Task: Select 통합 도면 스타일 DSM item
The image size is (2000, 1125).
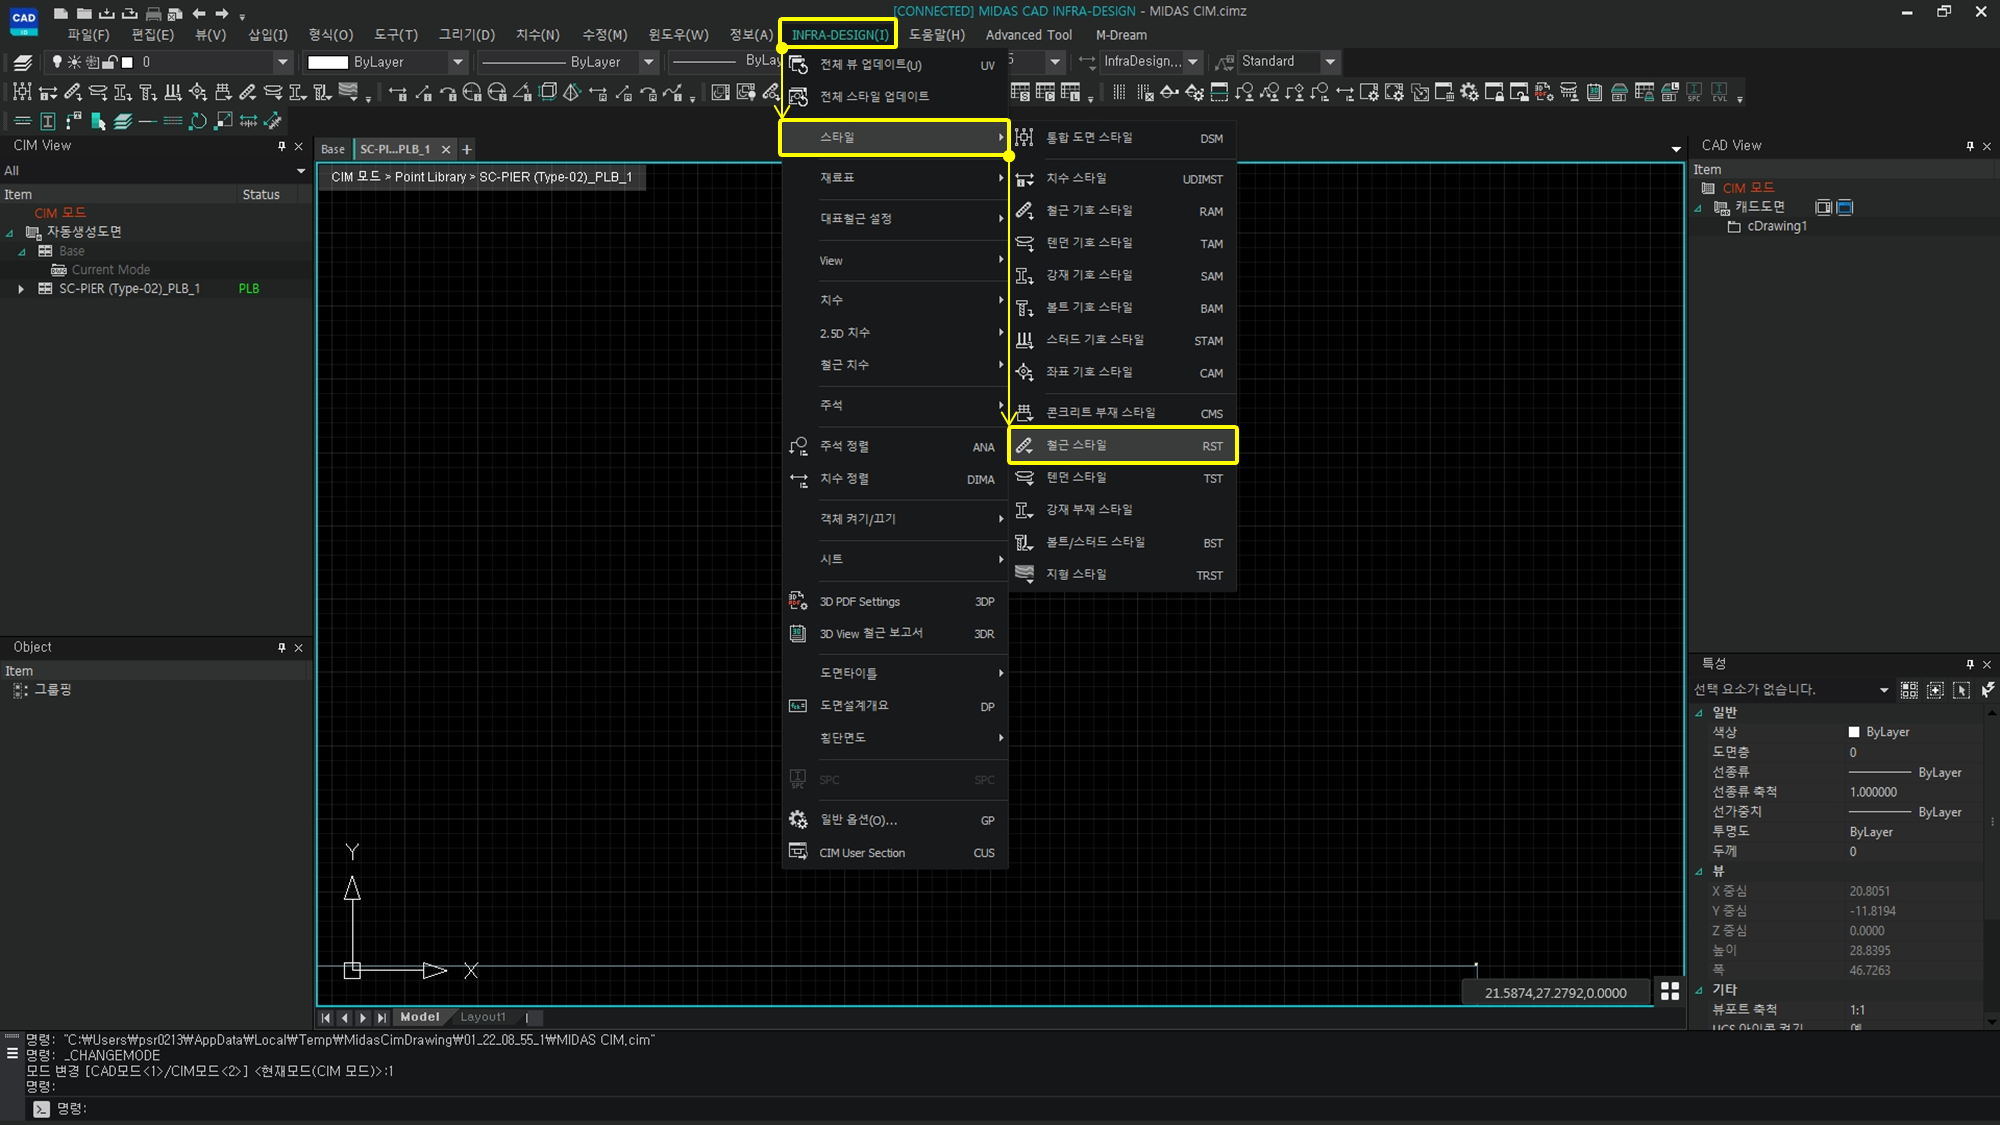Action: click(x=1123, y=138)
